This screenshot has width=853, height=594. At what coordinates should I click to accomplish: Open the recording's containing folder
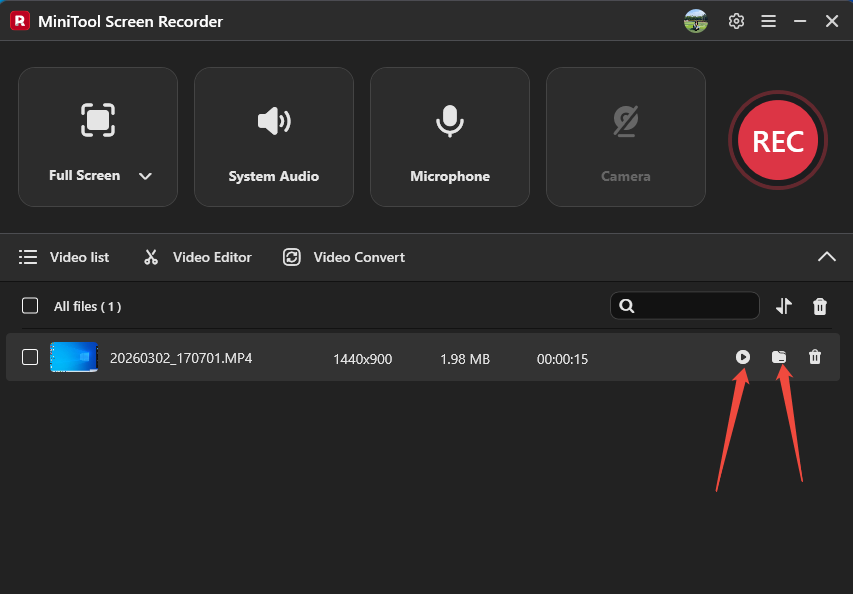pyautogui.click(x=779, y=357)
